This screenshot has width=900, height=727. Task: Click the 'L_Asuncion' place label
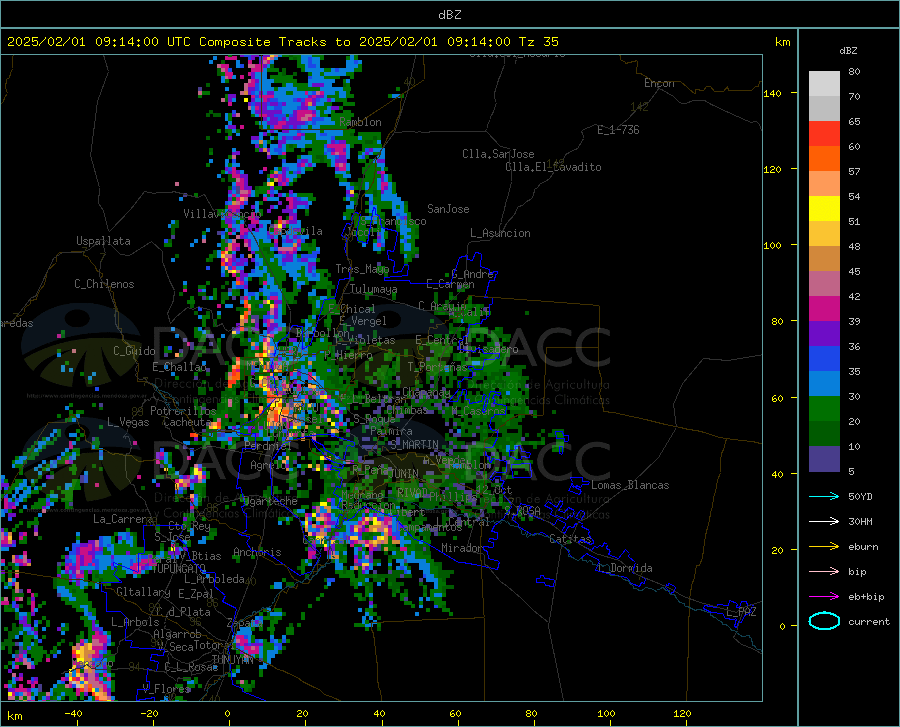click(x=500, y=233)
